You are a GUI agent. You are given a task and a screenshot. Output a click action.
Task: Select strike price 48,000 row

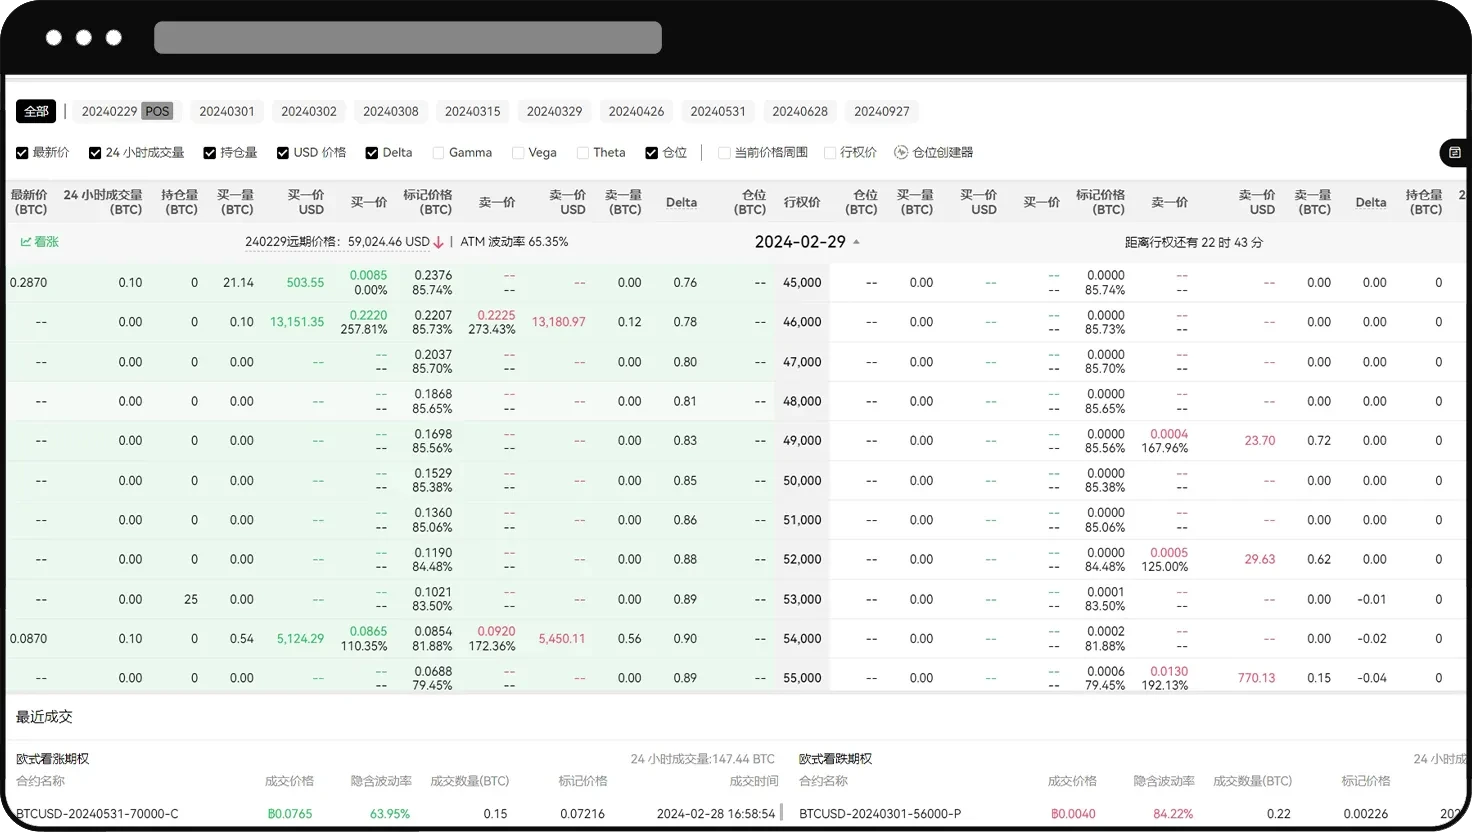click(802, 401)
